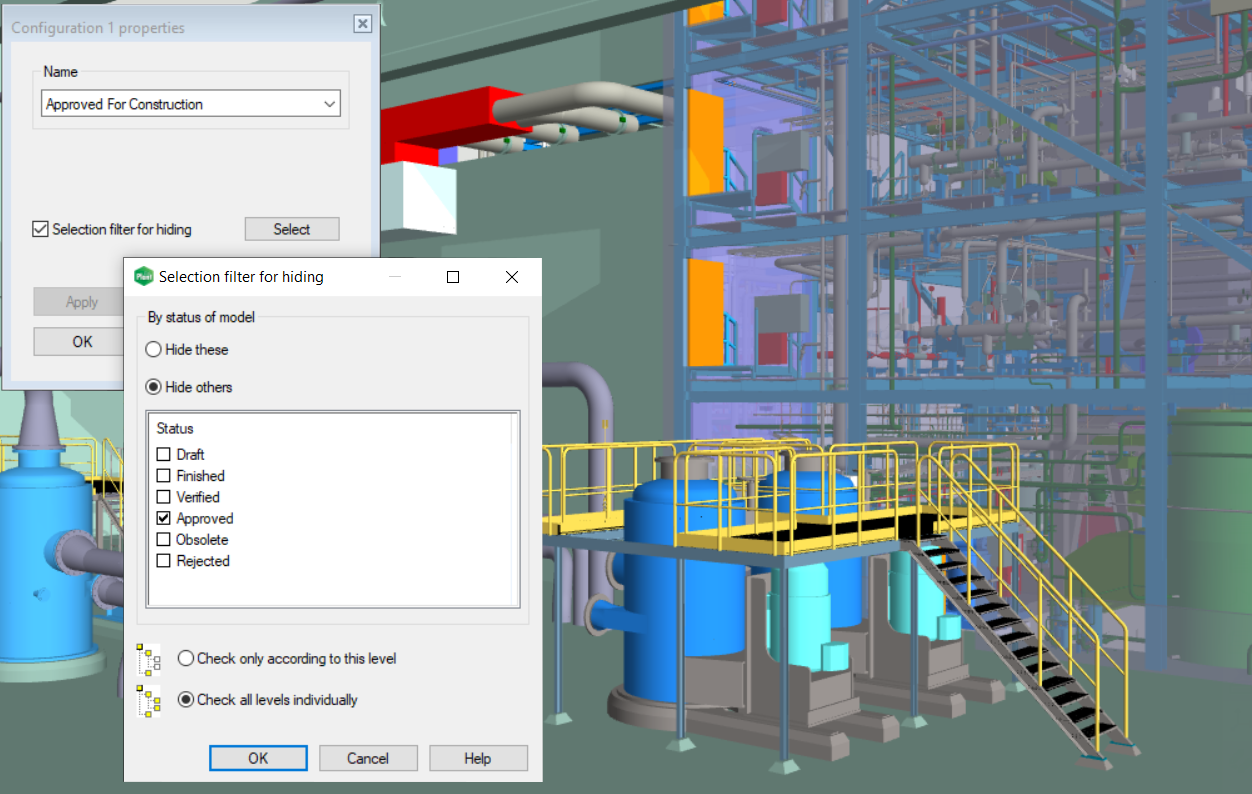Minimize the Selection filter for hiding dialog
Image resolution: width=1252 pixels, height=794 pixels.
point(394,277)
